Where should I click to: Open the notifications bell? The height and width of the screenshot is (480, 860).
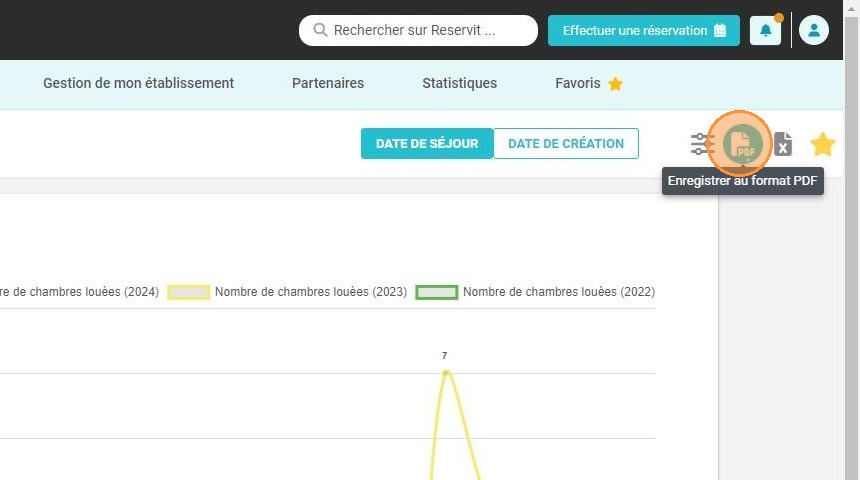[765, 30]
